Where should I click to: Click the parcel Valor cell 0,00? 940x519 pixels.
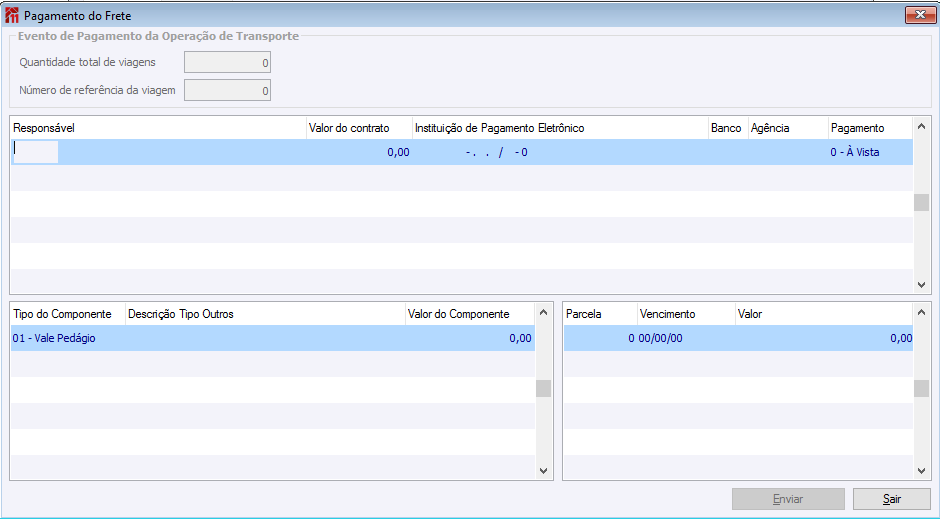[x=824, y=338]
